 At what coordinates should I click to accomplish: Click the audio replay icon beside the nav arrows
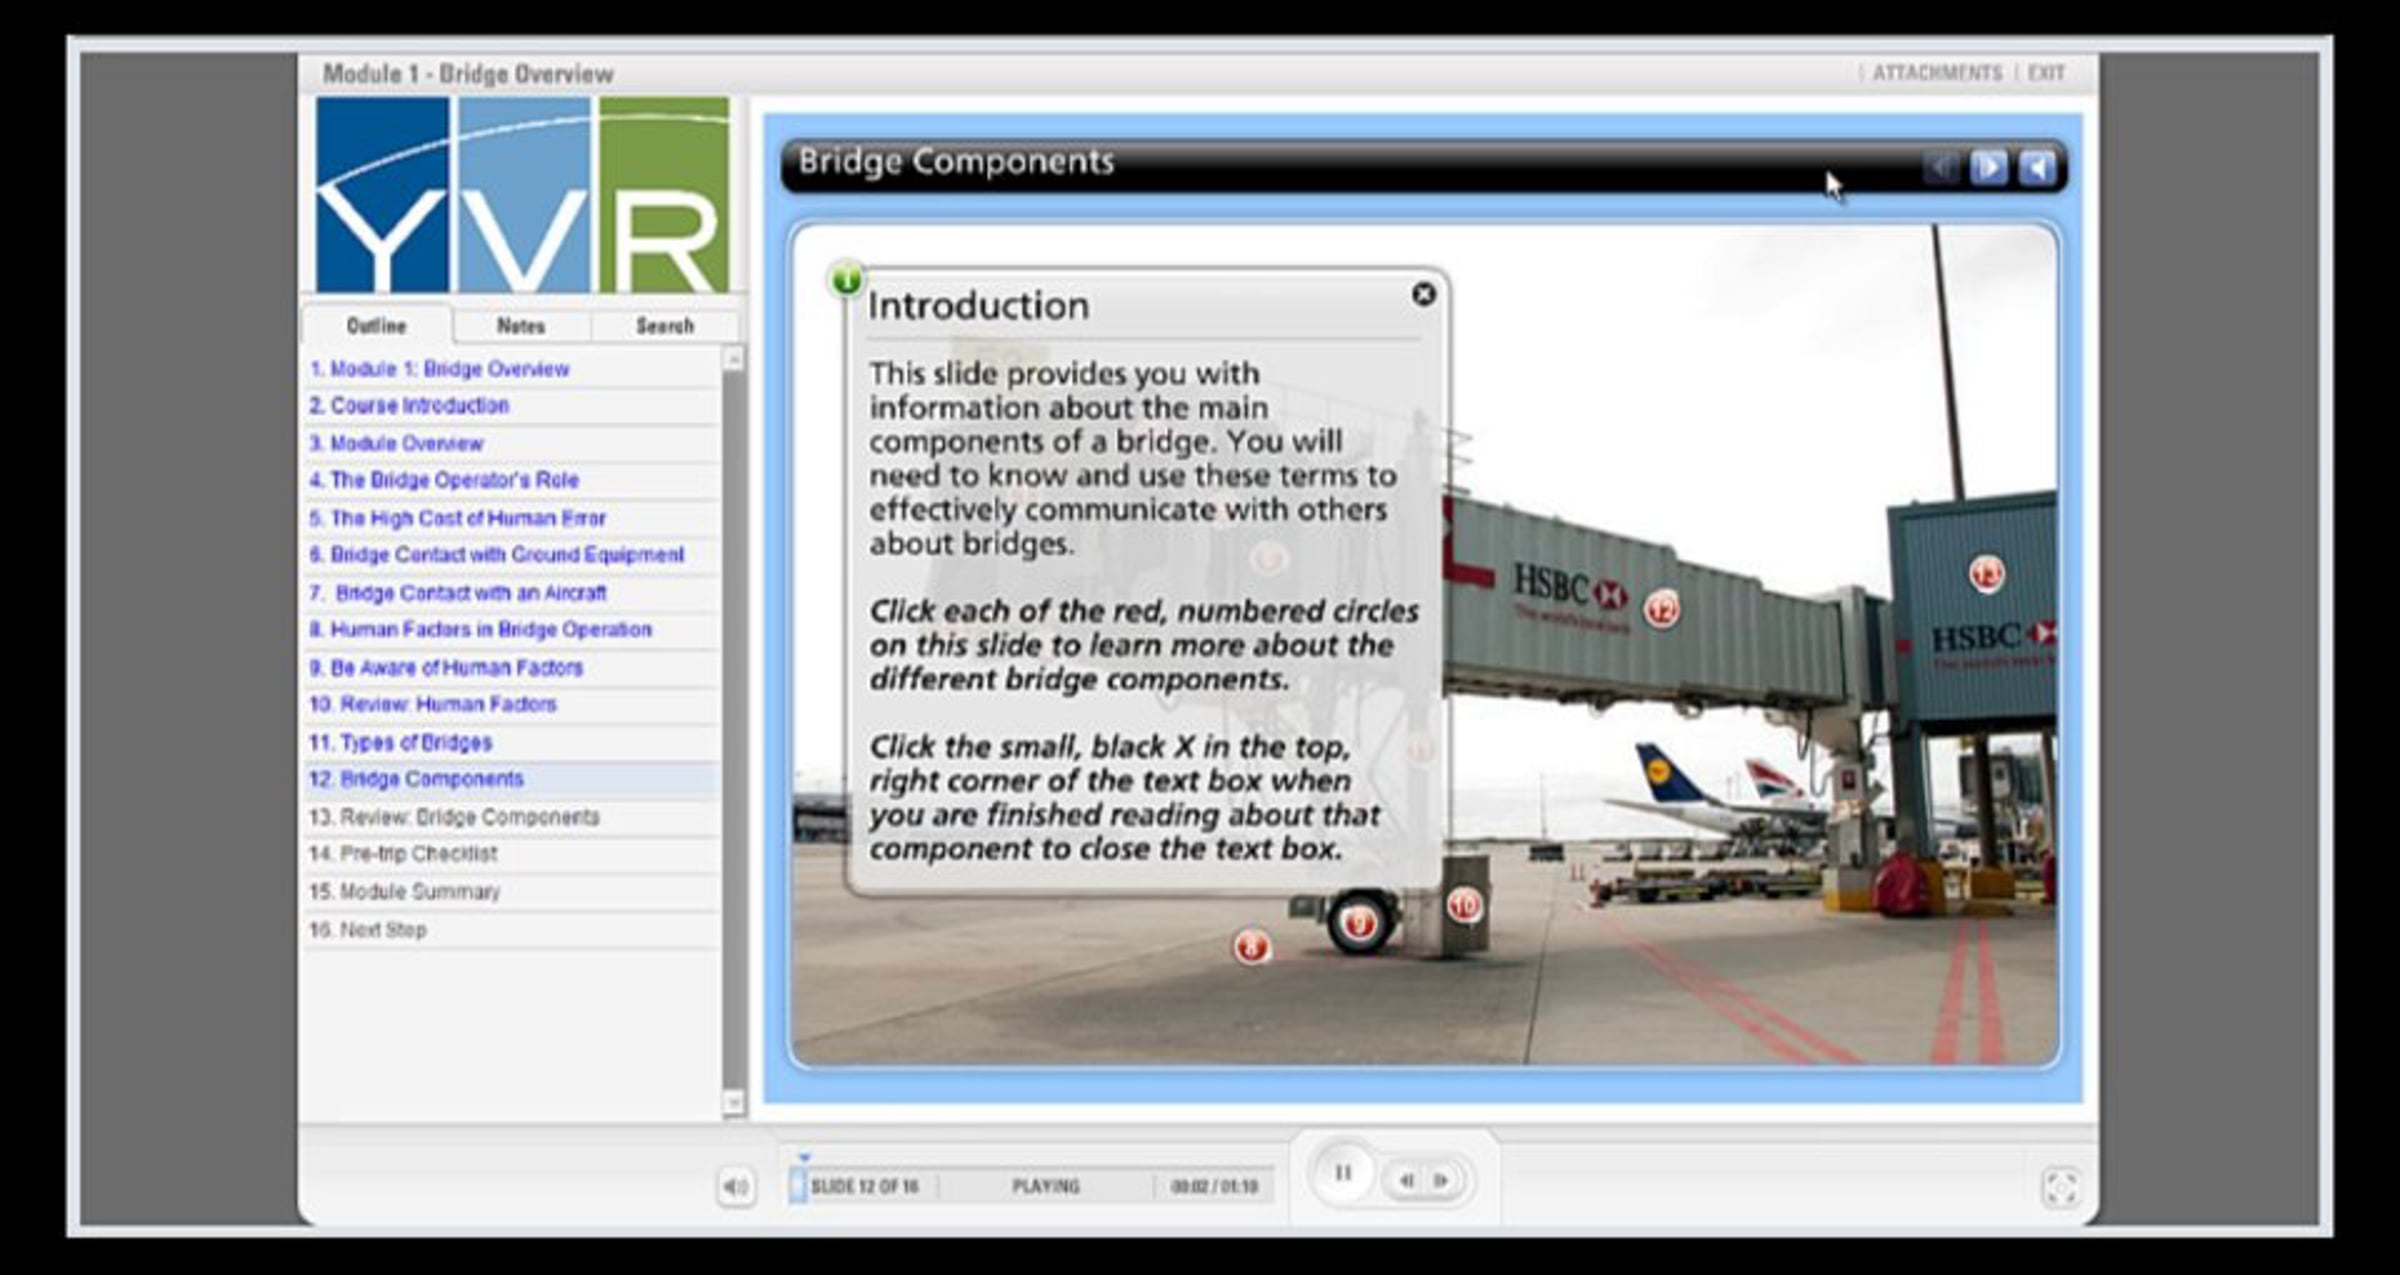click(x=2039, y=170)
